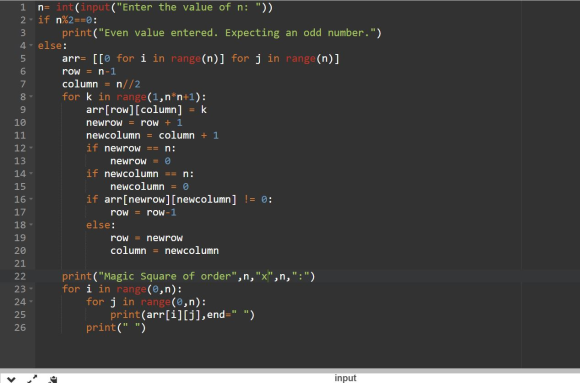This screenshot has width=580, height=383.
Task: Click 'column = newcolumn' on line 20
Action: (x=165, y=251)
